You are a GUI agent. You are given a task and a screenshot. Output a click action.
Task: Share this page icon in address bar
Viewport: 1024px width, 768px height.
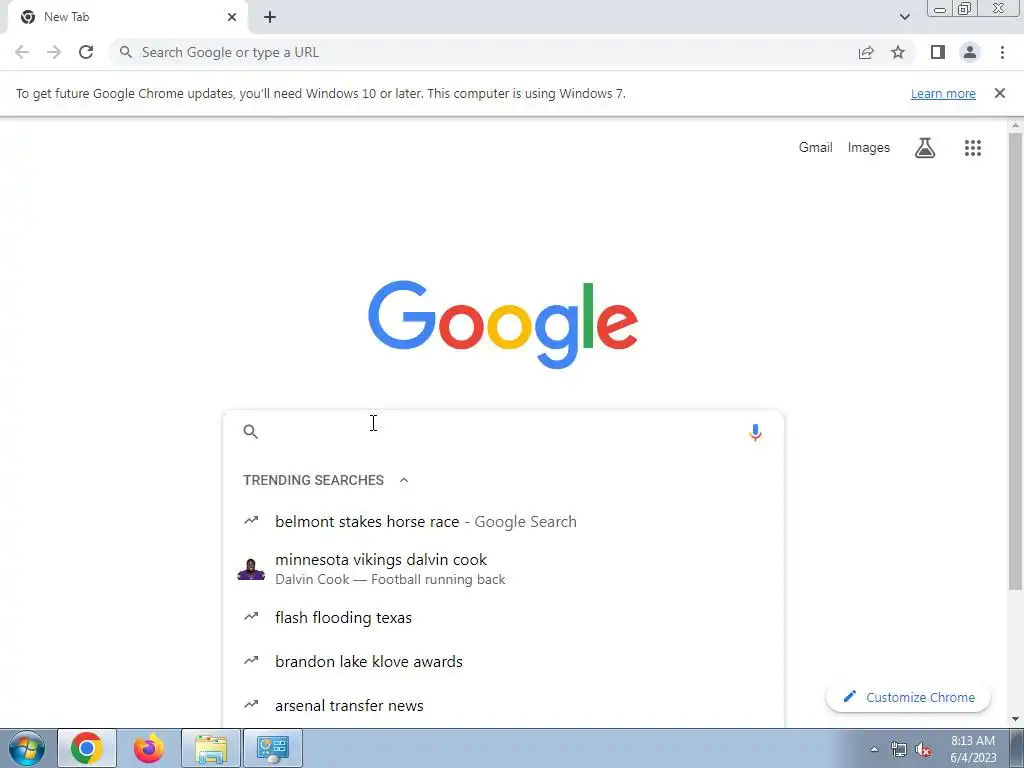[866, 52]
